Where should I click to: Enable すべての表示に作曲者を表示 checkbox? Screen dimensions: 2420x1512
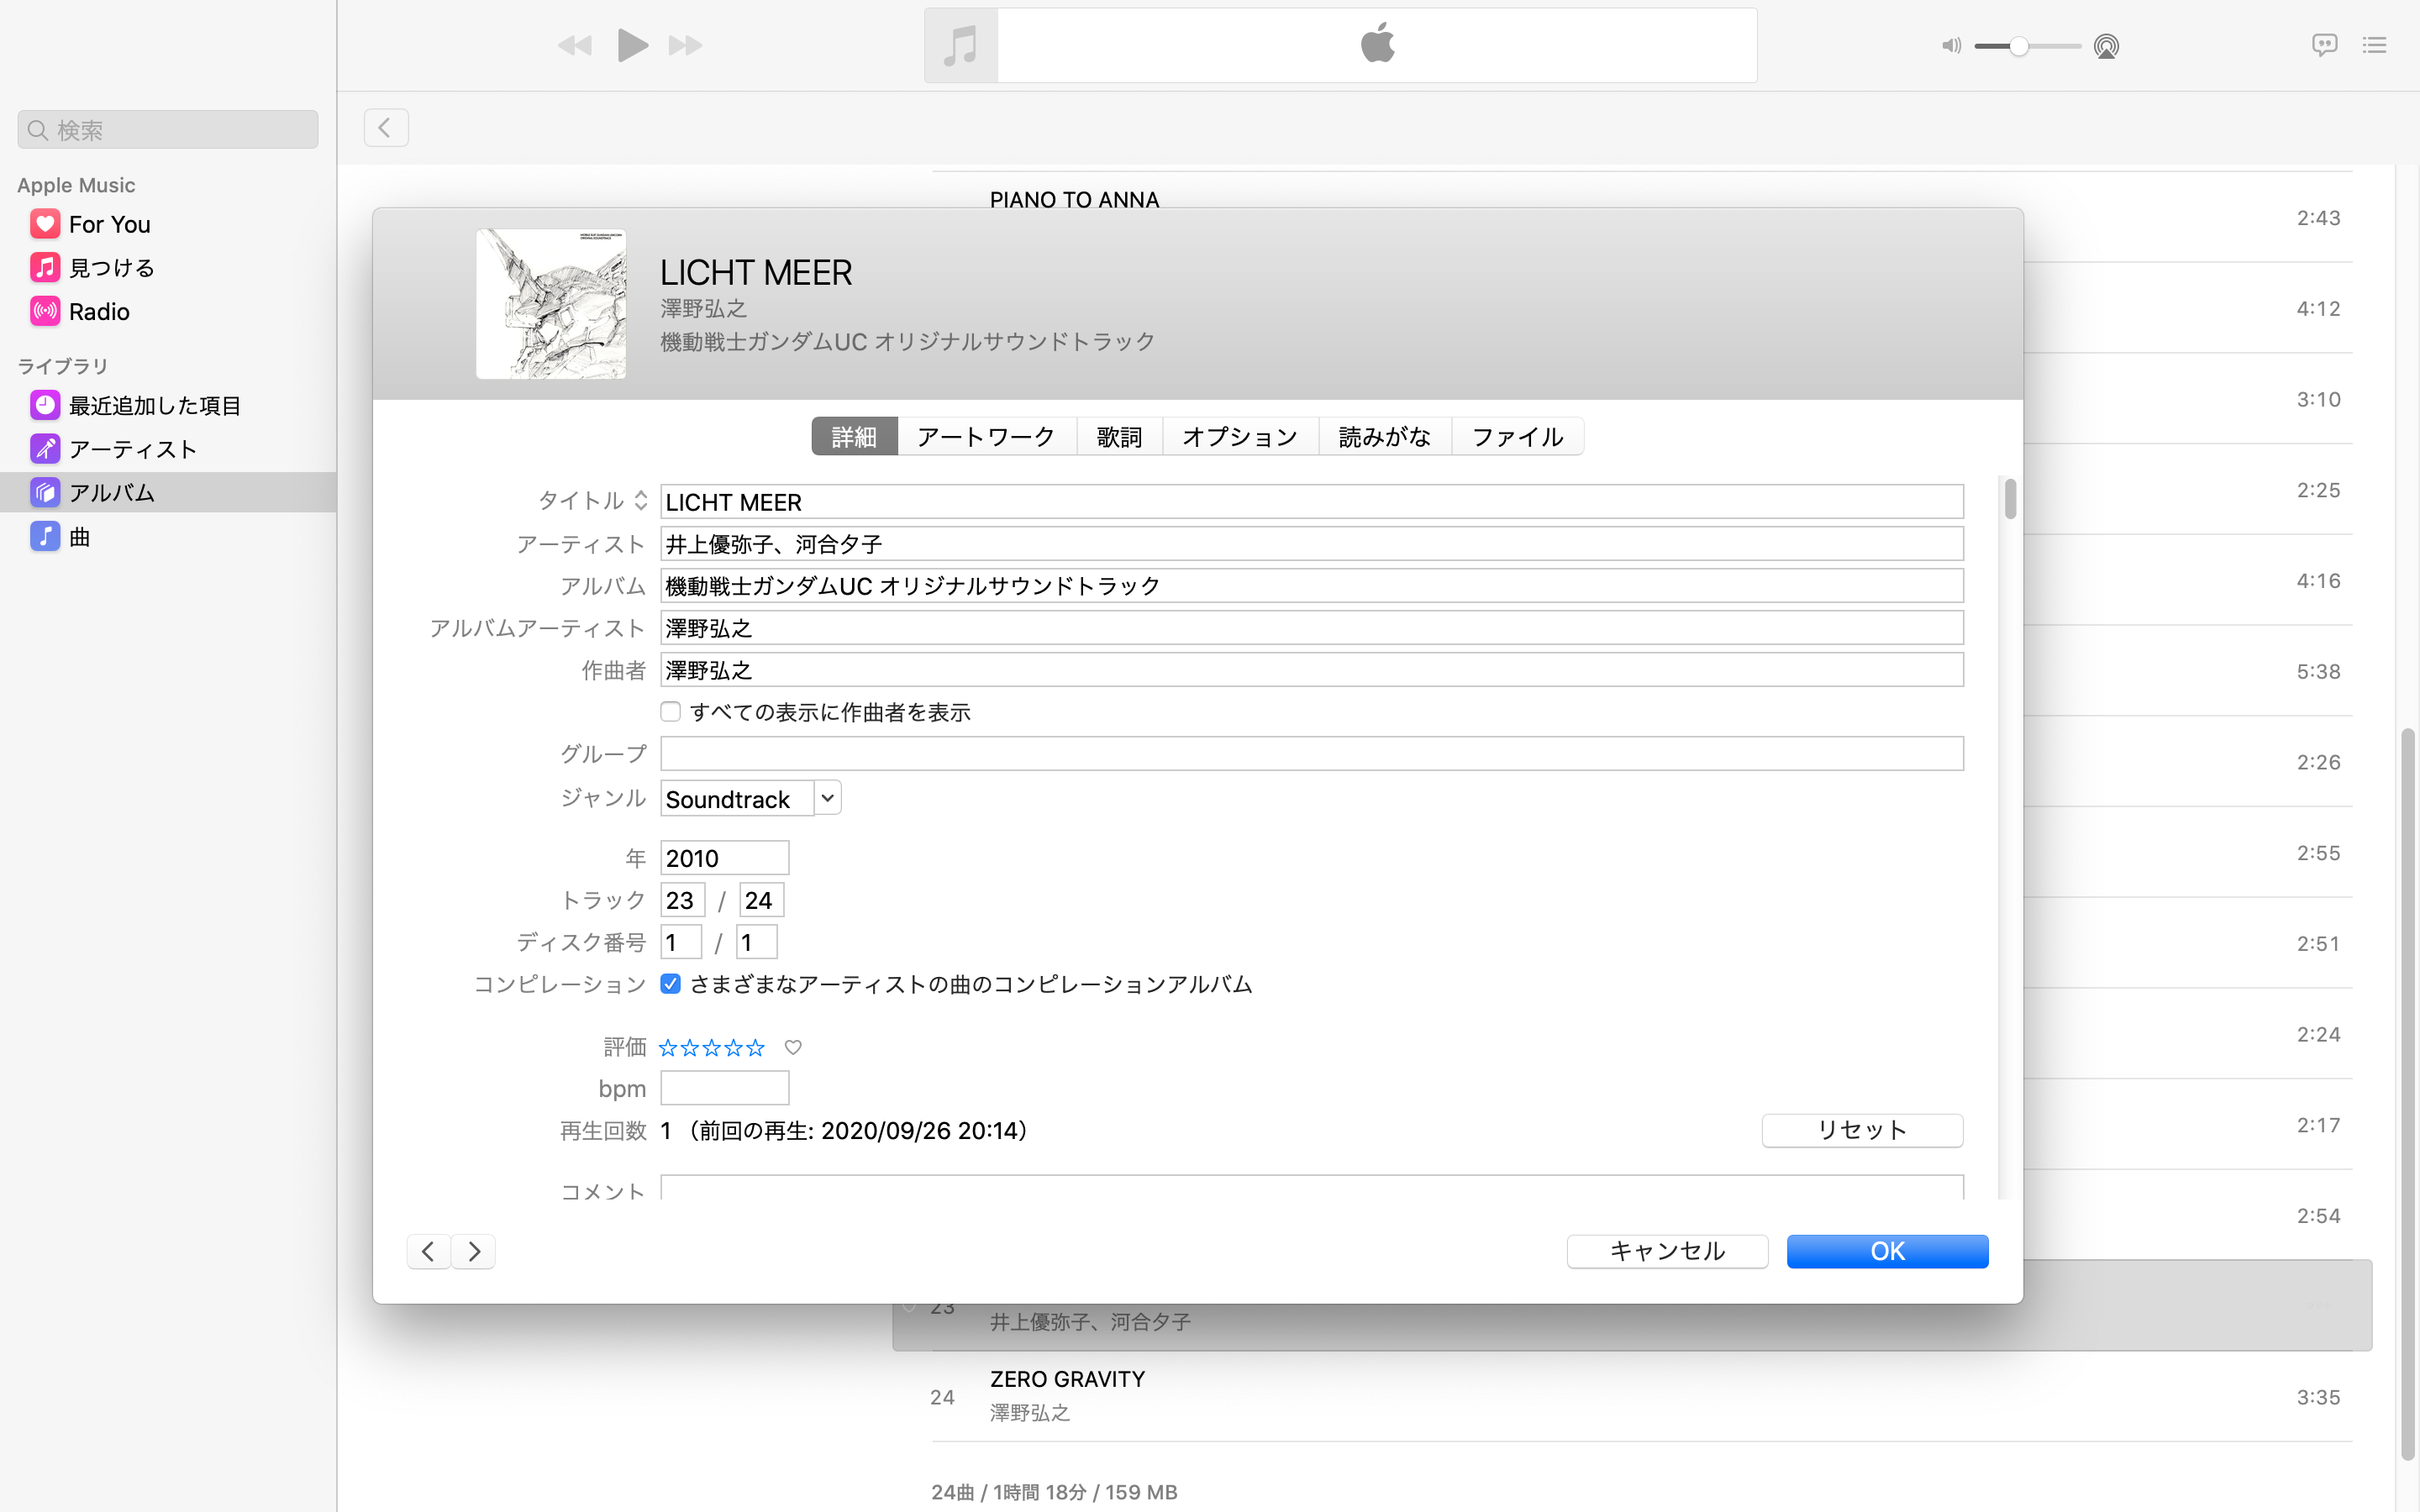click(670, 711)
